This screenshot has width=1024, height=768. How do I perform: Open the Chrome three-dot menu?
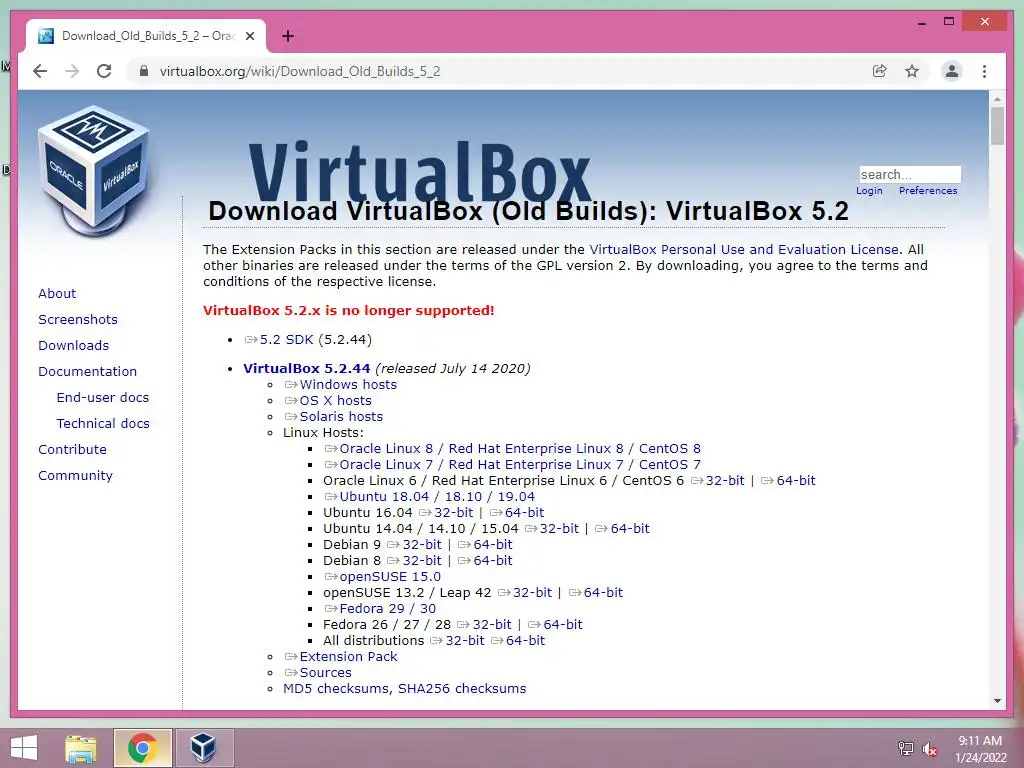click(984, 71)
